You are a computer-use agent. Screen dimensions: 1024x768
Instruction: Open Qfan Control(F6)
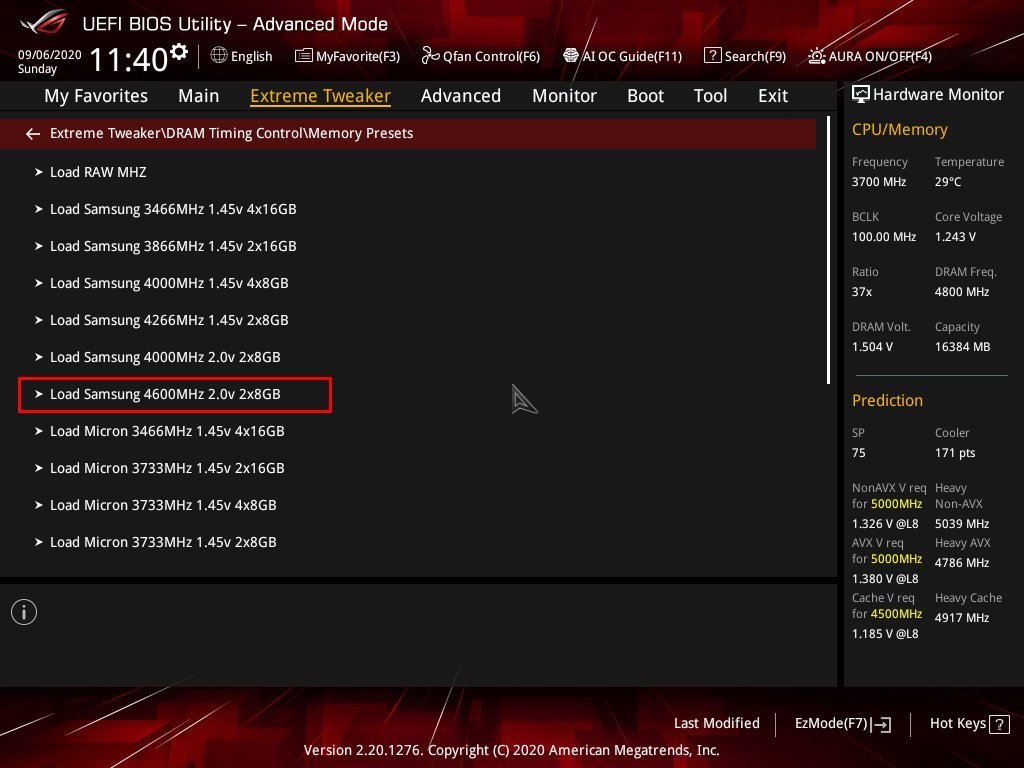tap(481, 56)
